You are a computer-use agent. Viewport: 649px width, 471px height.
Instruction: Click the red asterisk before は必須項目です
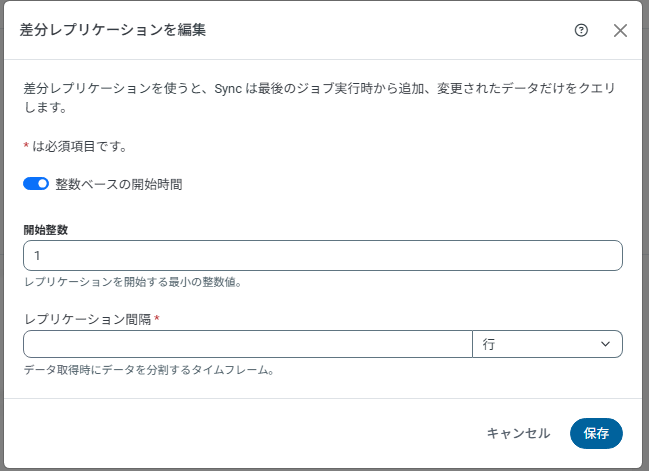[x=26, y=145]
